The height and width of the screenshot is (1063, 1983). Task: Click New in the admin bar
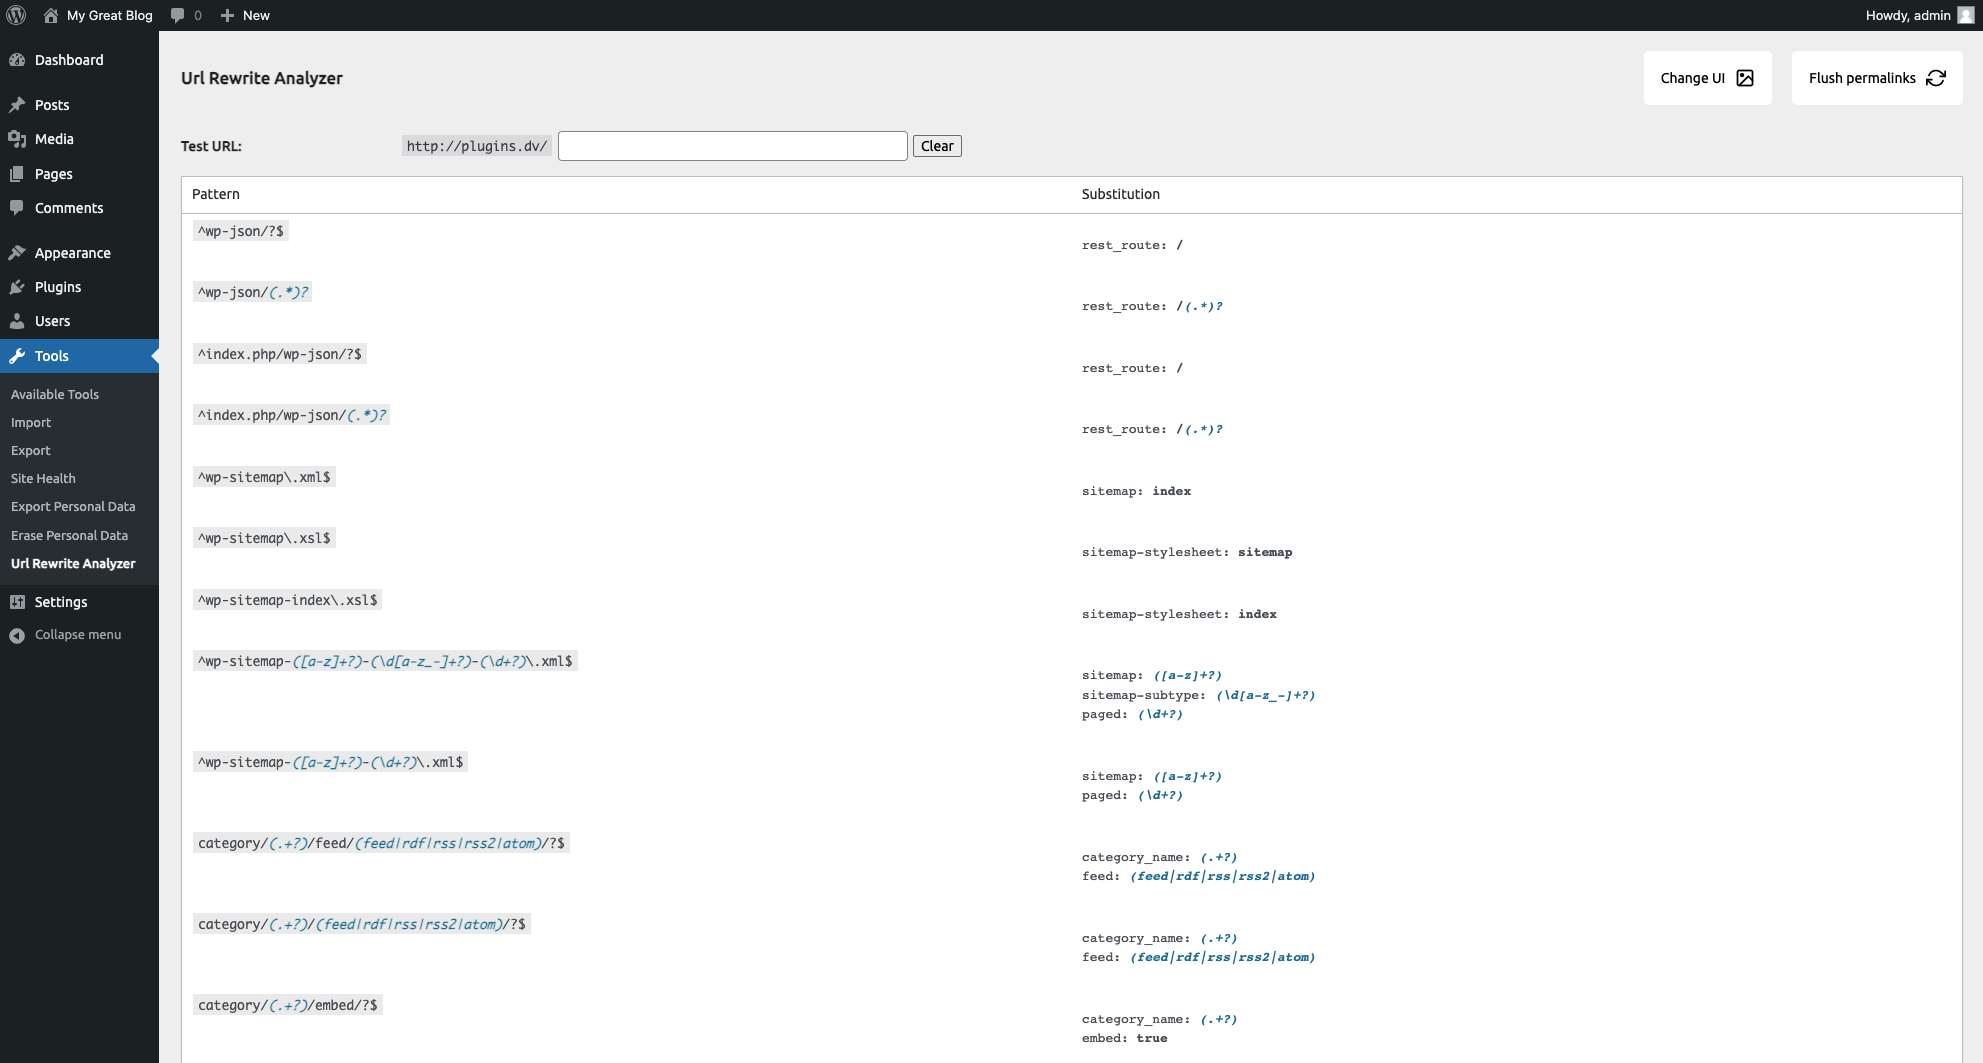click(256, 15)
